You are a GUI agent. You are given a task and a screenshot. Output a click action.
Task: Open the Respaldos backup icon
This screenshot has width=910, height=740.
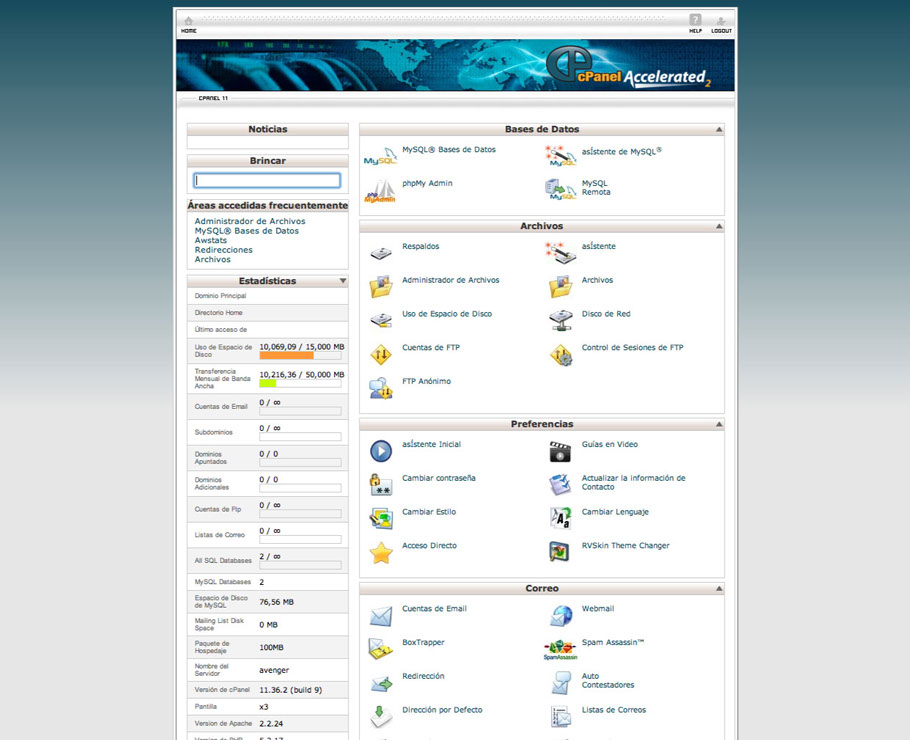380,253
